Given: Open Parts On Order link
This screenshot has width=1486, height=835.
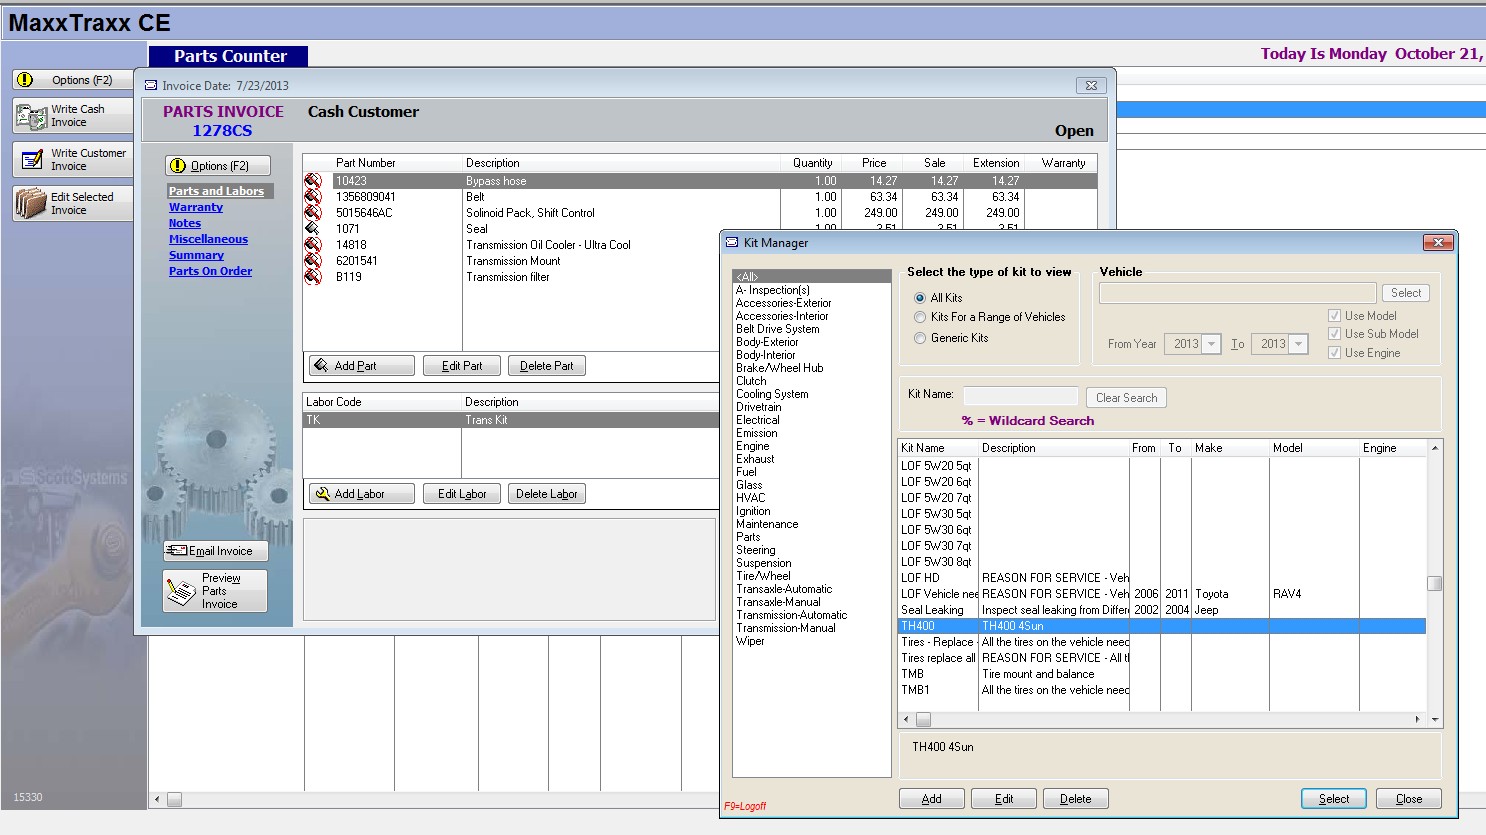Looking at the screenshot, I should [x=210, y=271].
